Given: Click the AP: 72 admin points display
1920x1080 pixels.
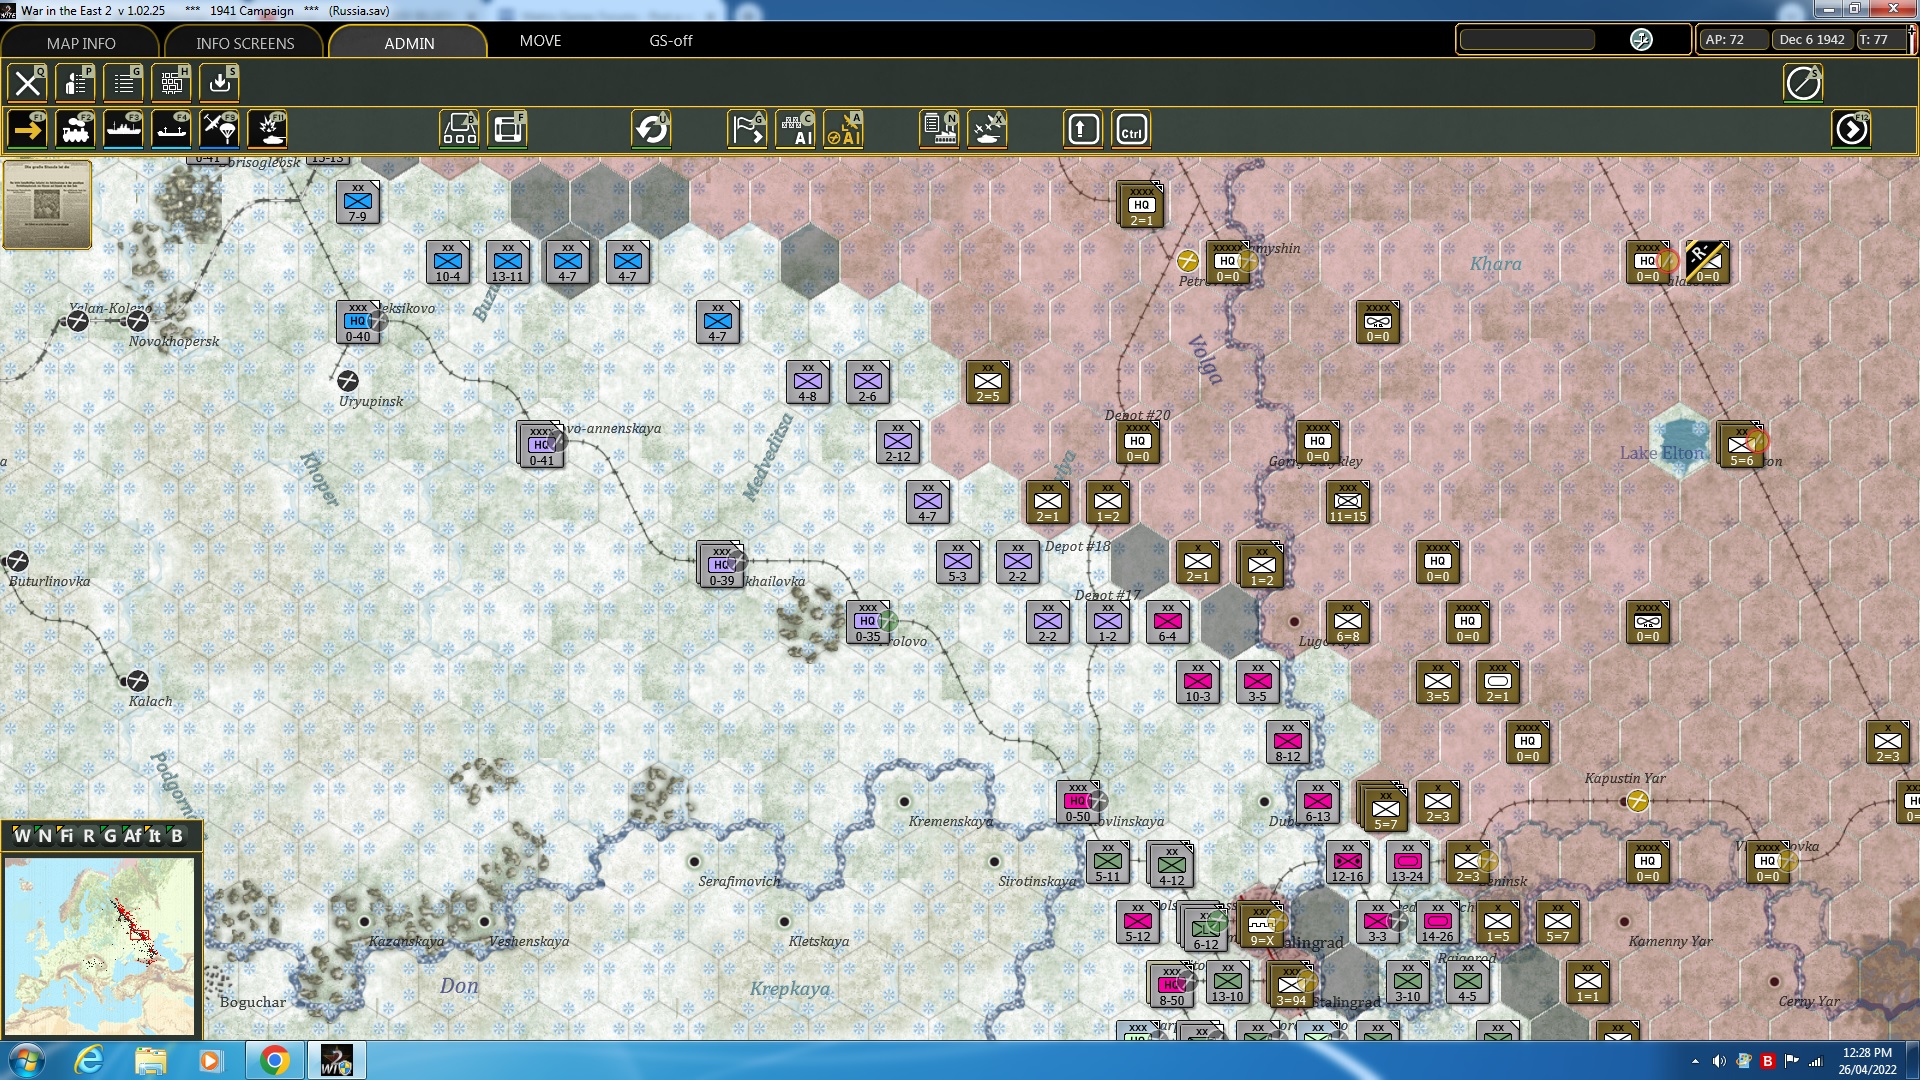Looking at the screenshot, I should pyautogui.click(x=1733, y=40).
